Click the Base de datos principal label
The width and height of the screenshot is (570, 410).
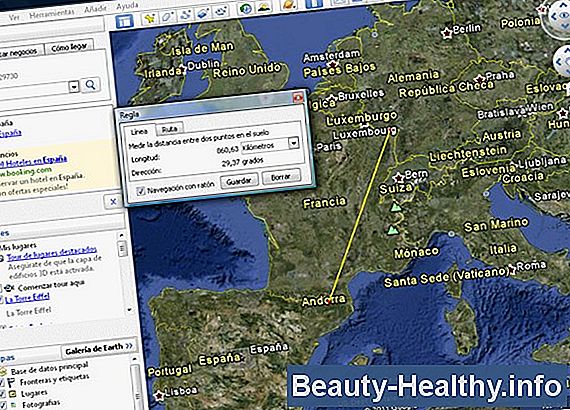pyautogui.click(x=49, y=369)
